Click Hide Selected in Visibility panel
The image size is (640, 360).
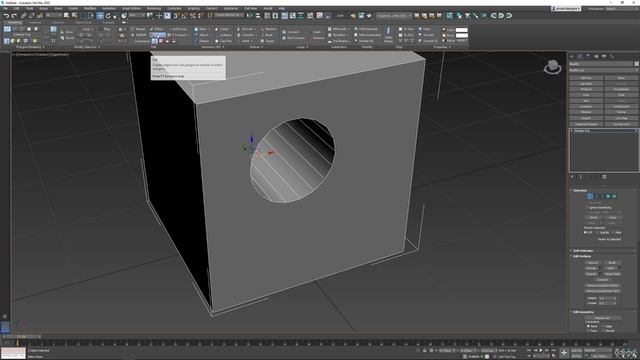[x=367, y=29]
